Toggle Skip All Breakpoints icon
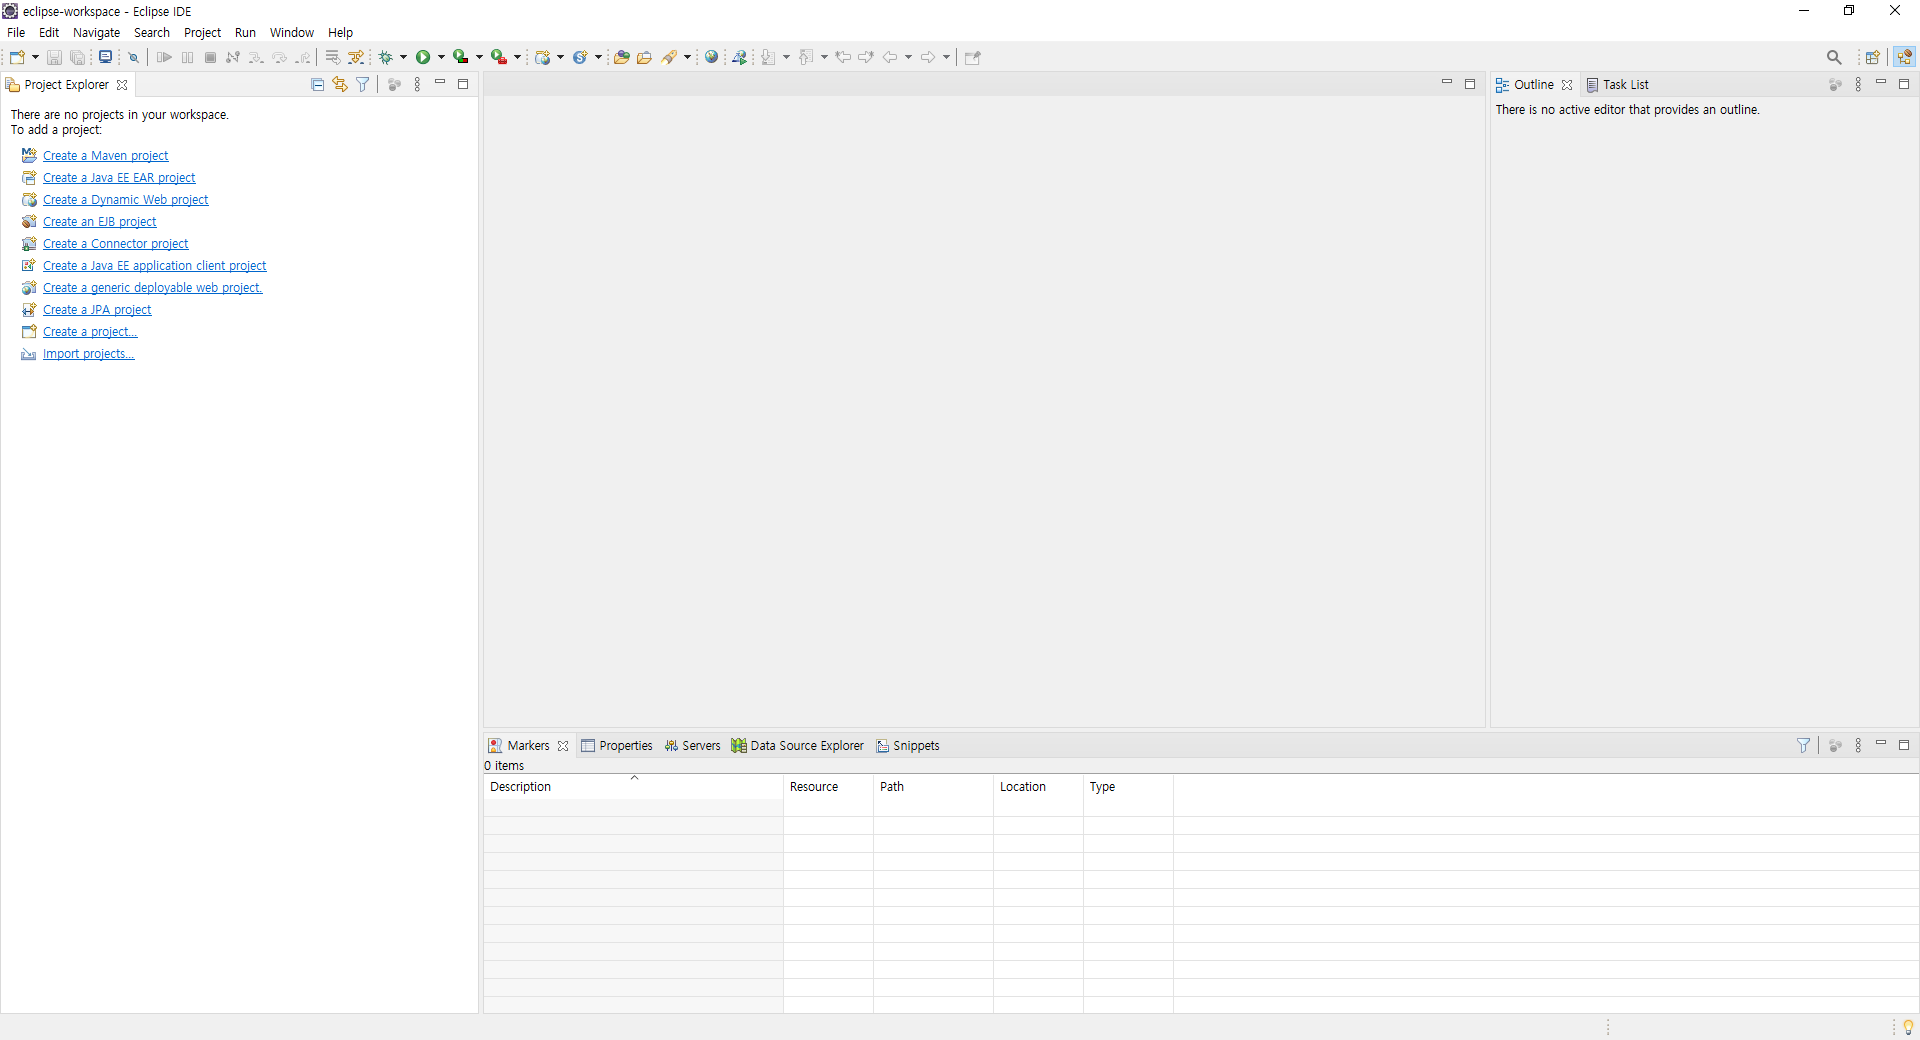The width and height of the screenshot is (1920, 1040). [x=133, y=57]
